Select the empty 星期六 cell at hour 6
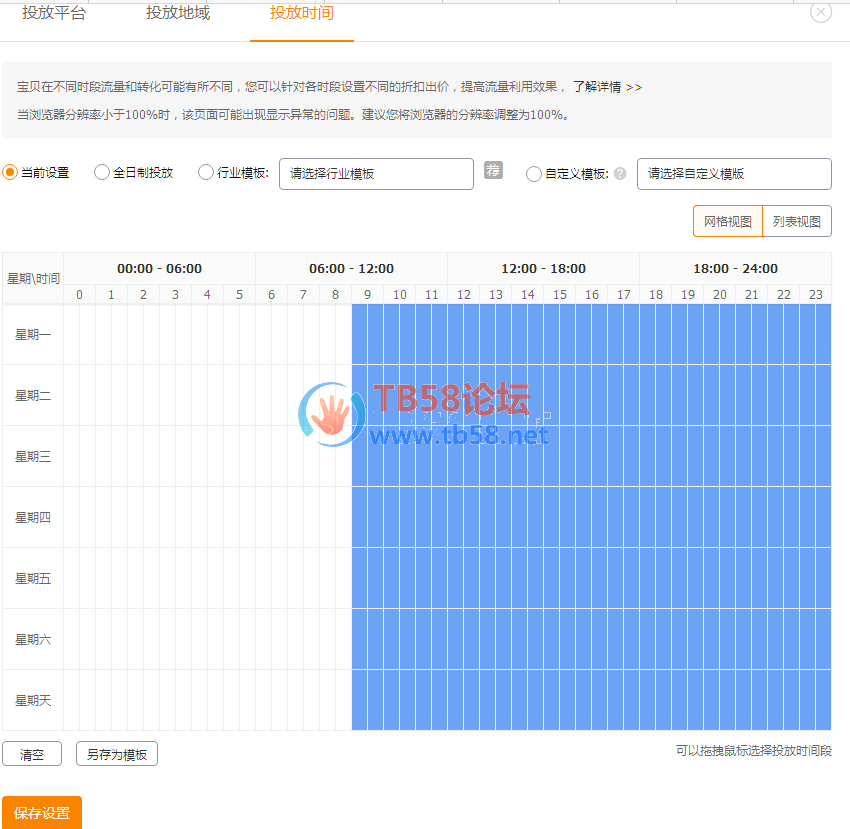850x829 pixels. click(272, 639)
